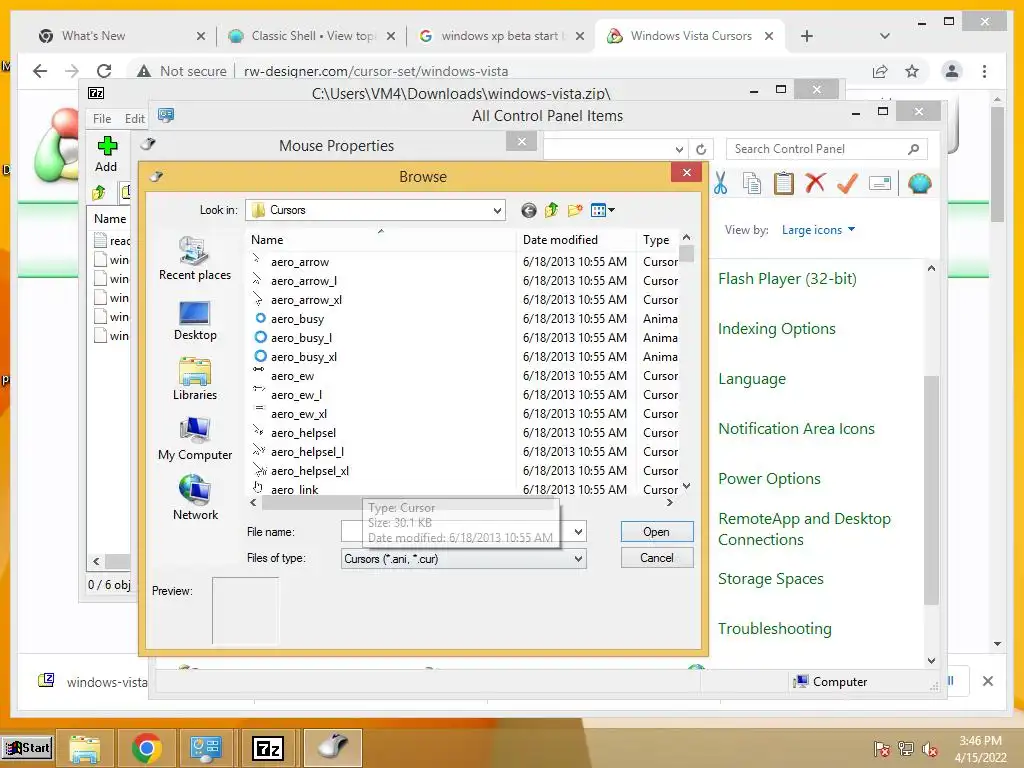Open Chrome tab search chevron
Image resolution: width=1024 pixels, height=768 pixels.
coord(885,36)
